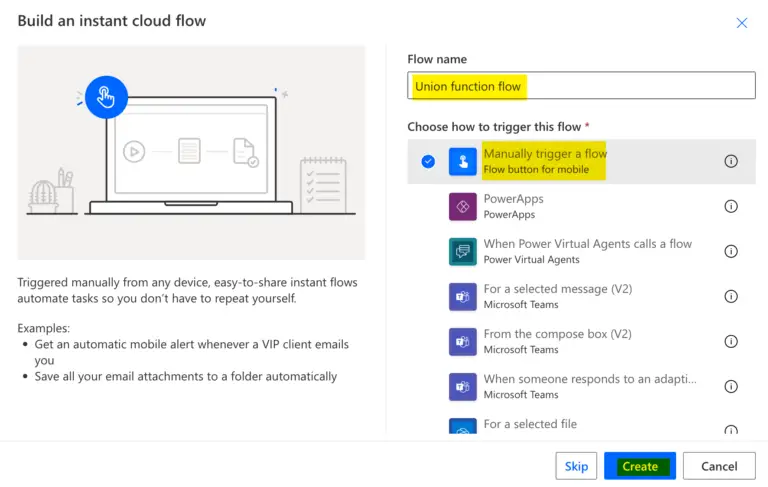Click Teams icon for compose box trigger
Screen dimensions: 768x487
463,341
